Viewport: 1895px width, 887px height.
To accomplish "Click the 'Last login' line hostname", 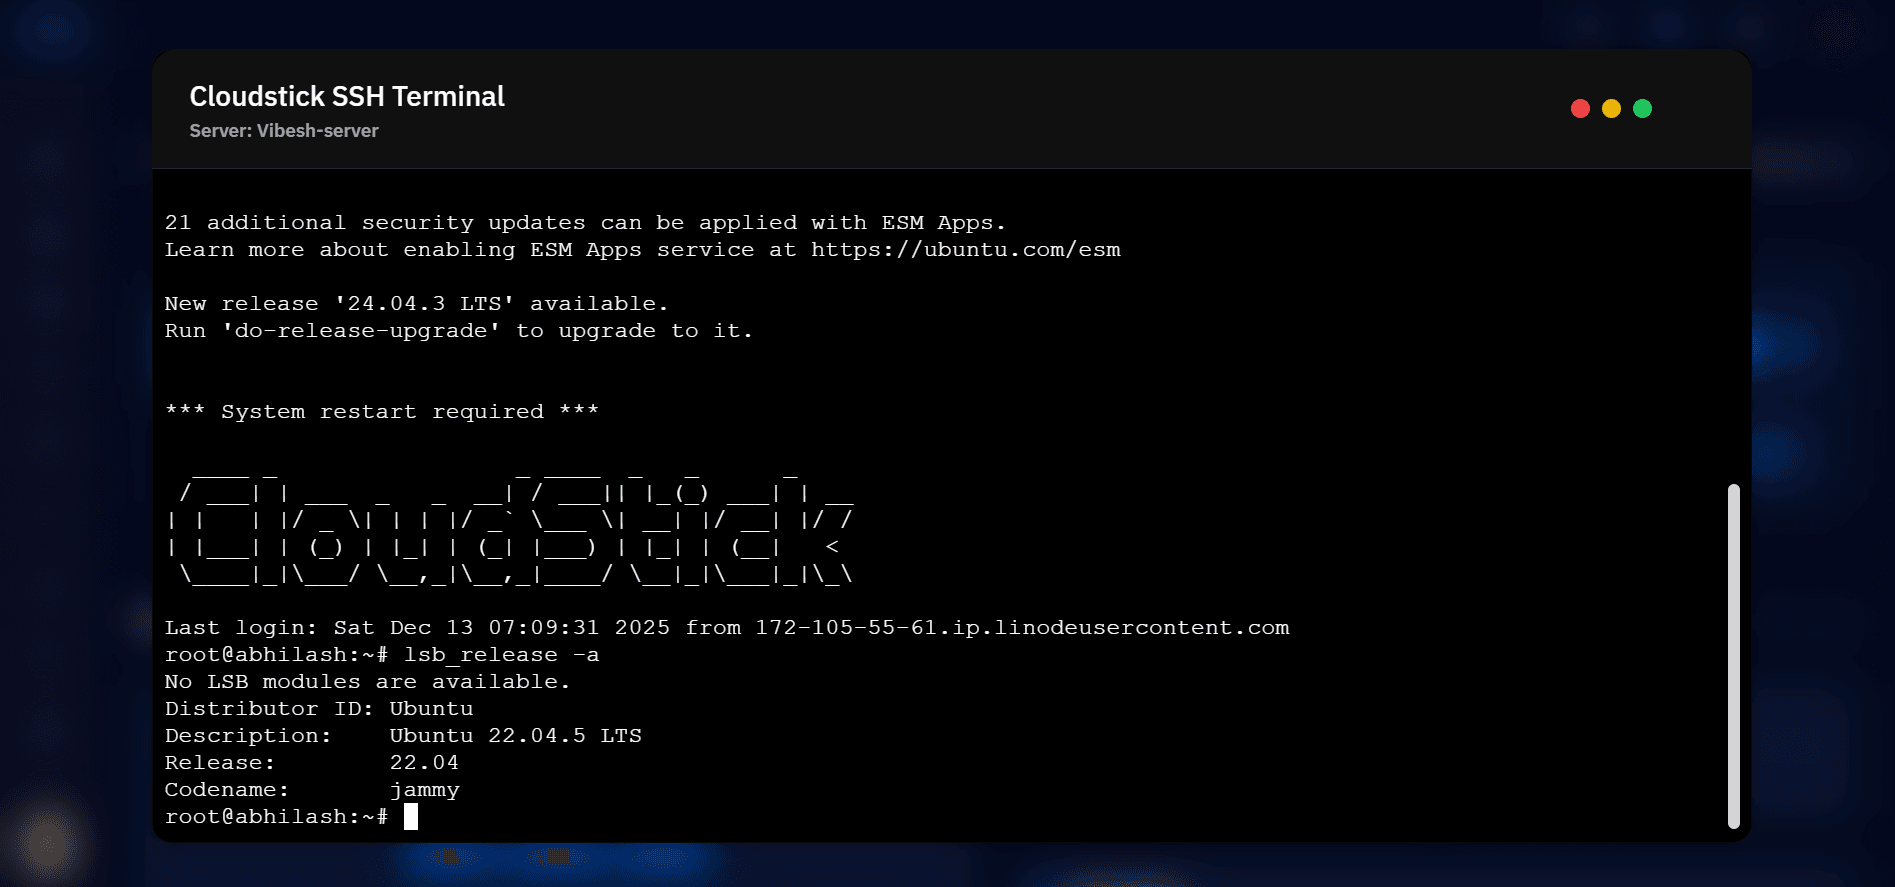I will 1021,628.
